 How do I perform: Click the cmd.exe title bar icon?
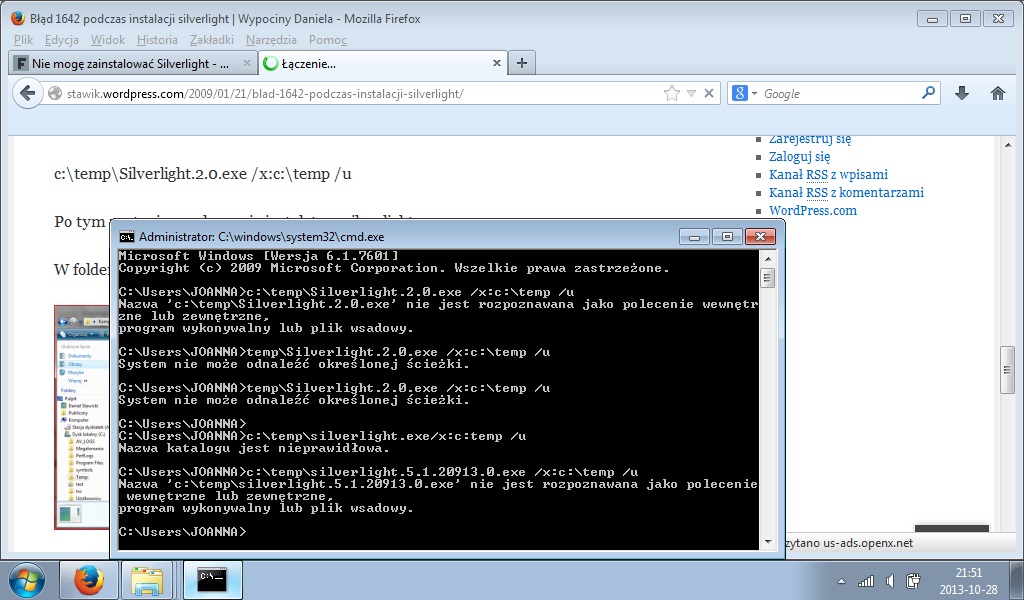127,236
